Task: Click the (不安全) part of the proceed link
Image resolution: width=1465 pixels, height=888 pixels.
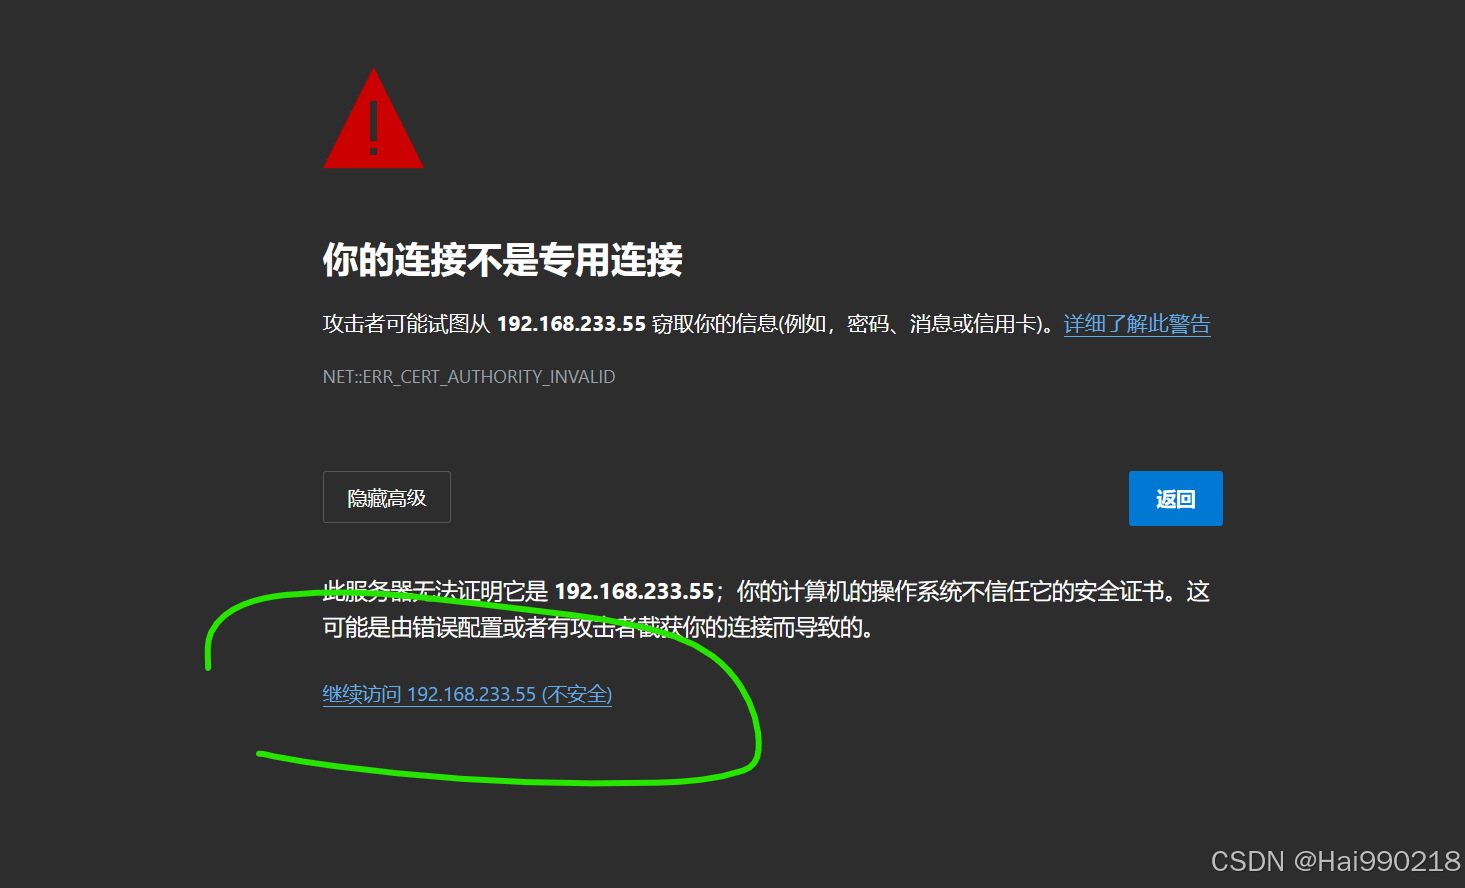Action: click(x=577, y=694)
